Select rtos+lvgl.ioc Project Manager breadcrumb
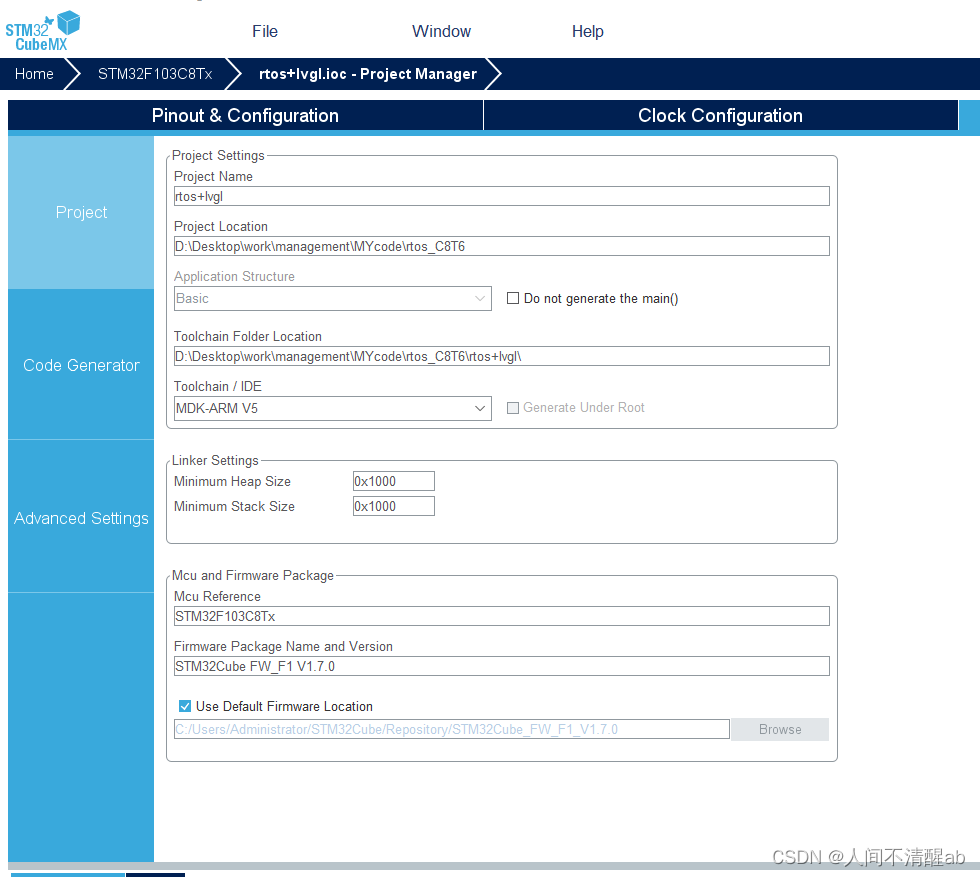The height and width of the screenshot is (877, 980). 368,74
